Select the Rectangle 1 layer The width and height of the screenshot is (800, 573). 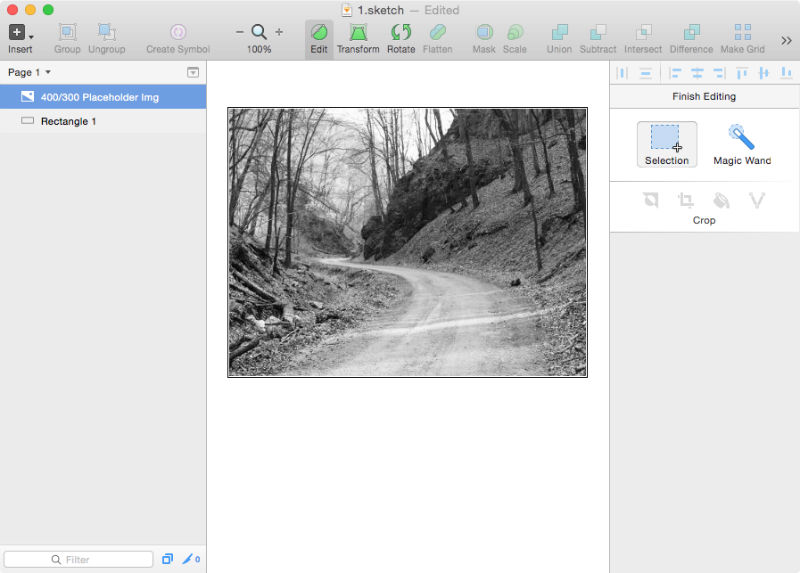[x=68, y=121]
